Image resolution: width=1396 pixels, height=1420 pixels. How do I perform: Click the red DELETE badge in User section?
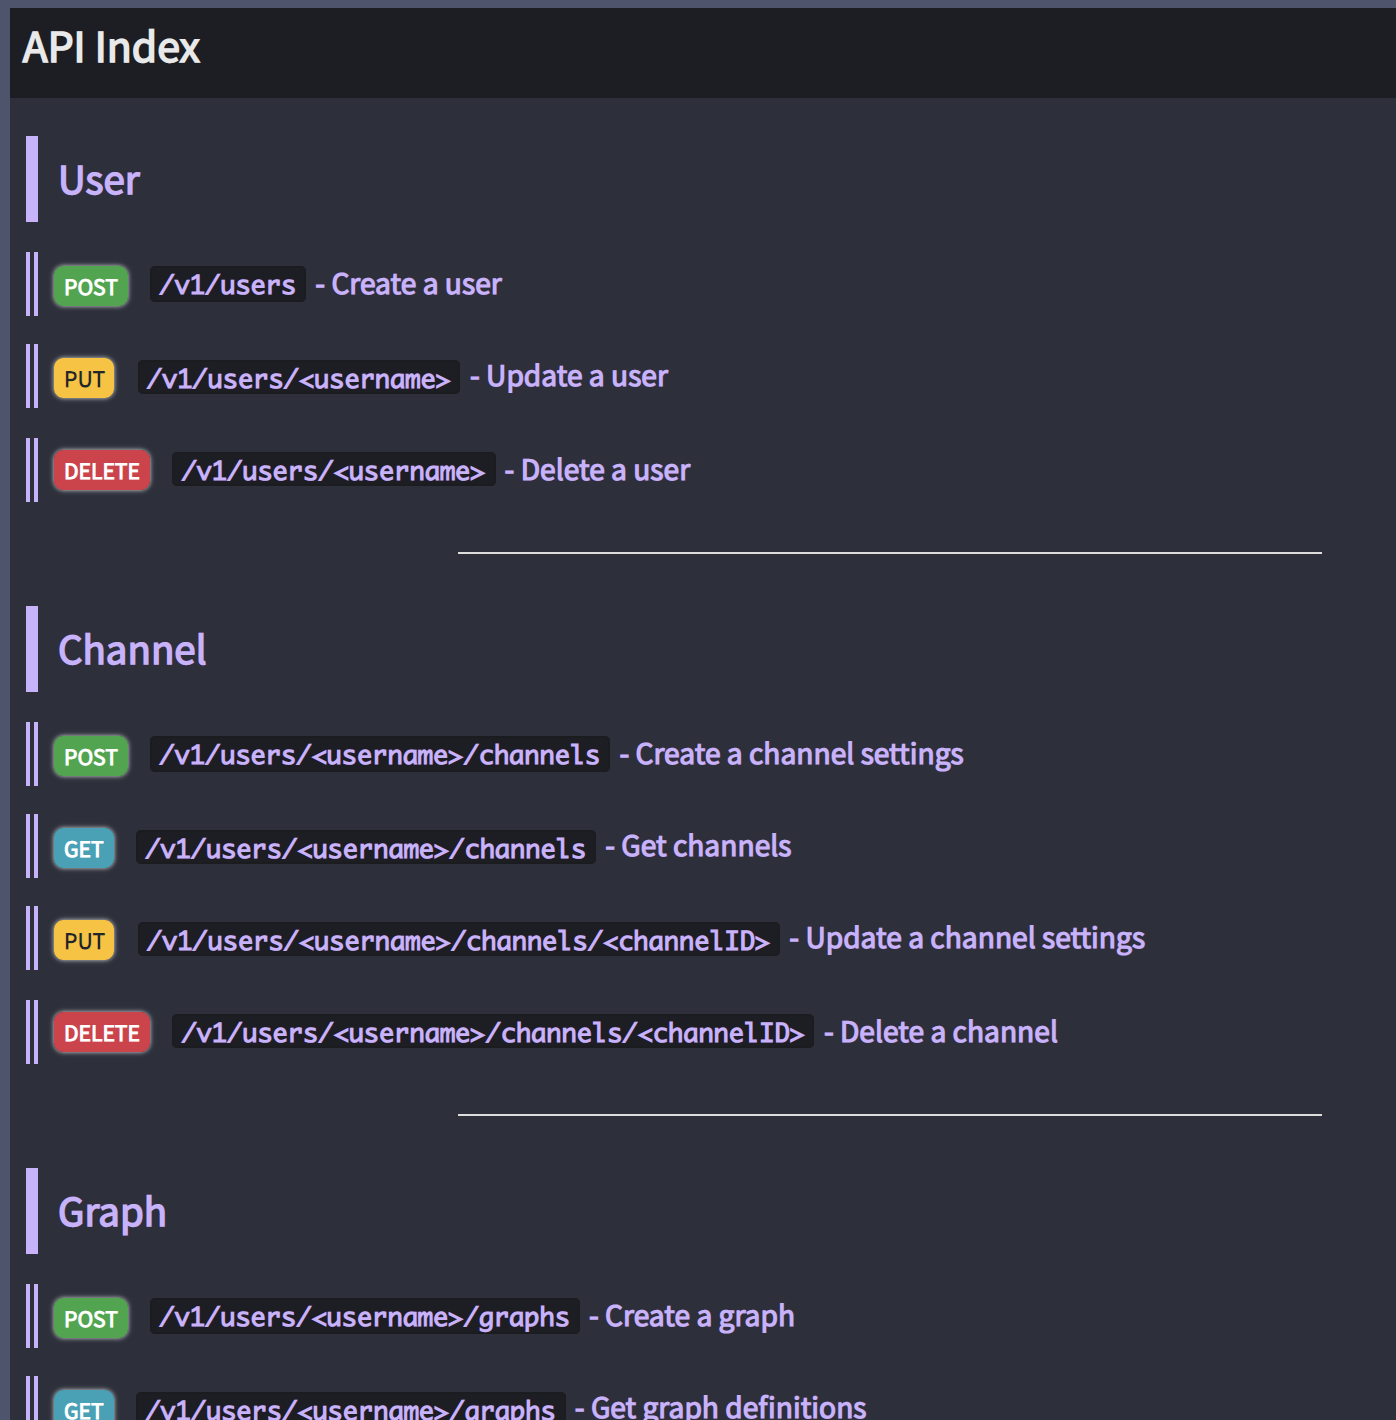click(x=102, y=471)
